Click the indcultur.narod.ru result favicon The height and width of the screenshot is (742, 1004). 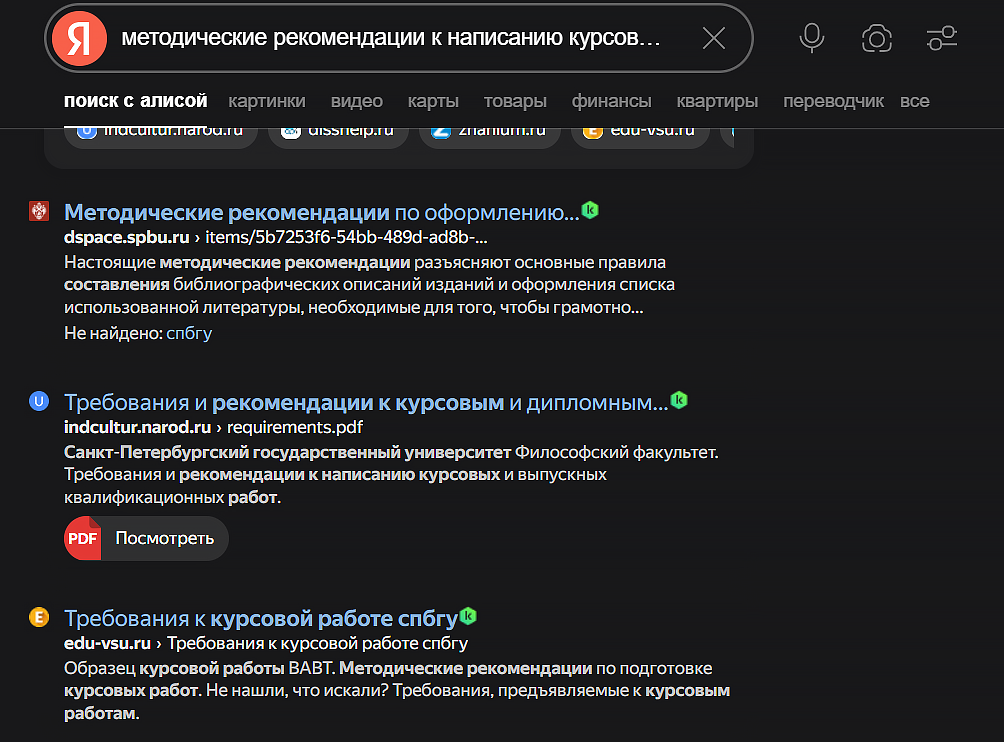click(x=39, y=400)
